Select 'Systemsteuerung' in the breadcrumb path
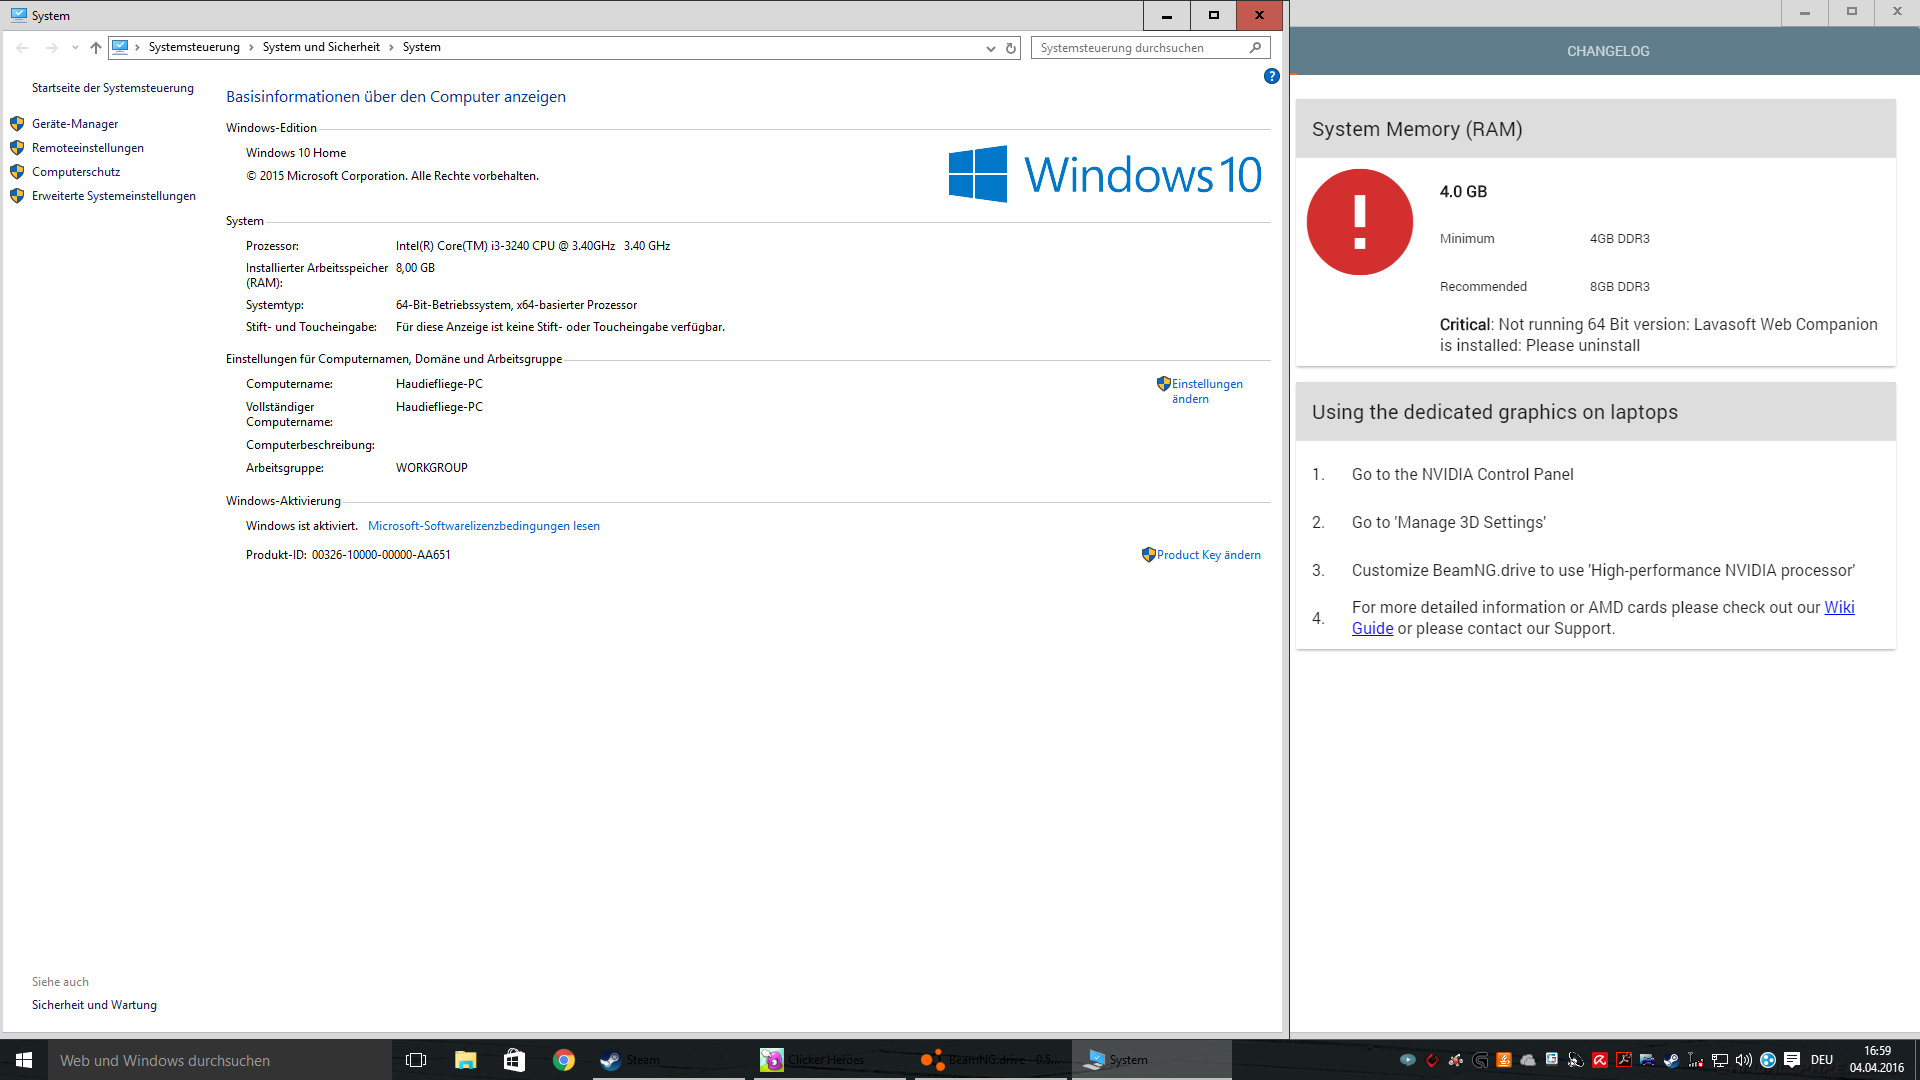This screenshot has height=1080, width=1920. (194, 47)
